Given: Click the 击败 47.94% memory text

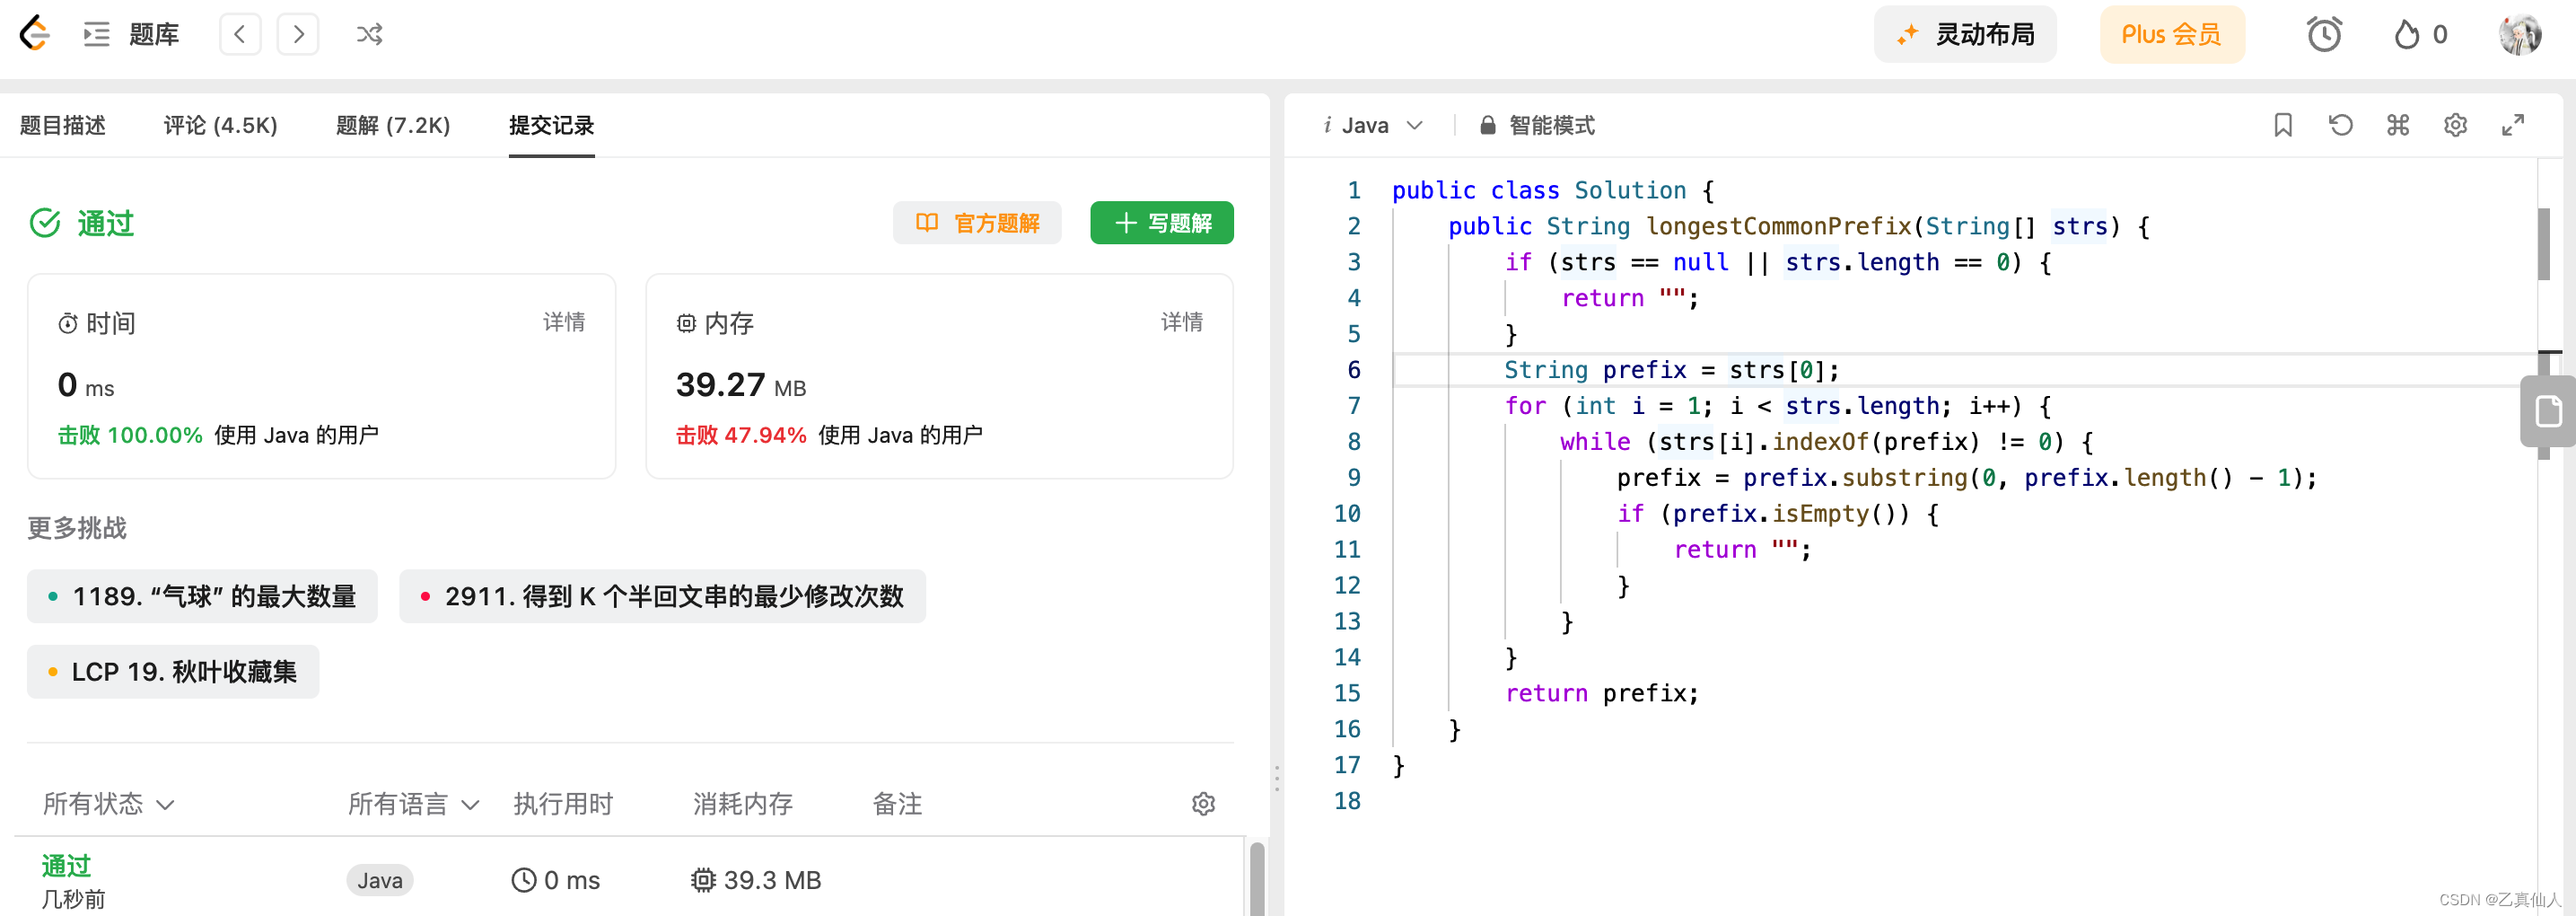Looking at the screenshot, I should pyautogui.click(x=741, y=435).
